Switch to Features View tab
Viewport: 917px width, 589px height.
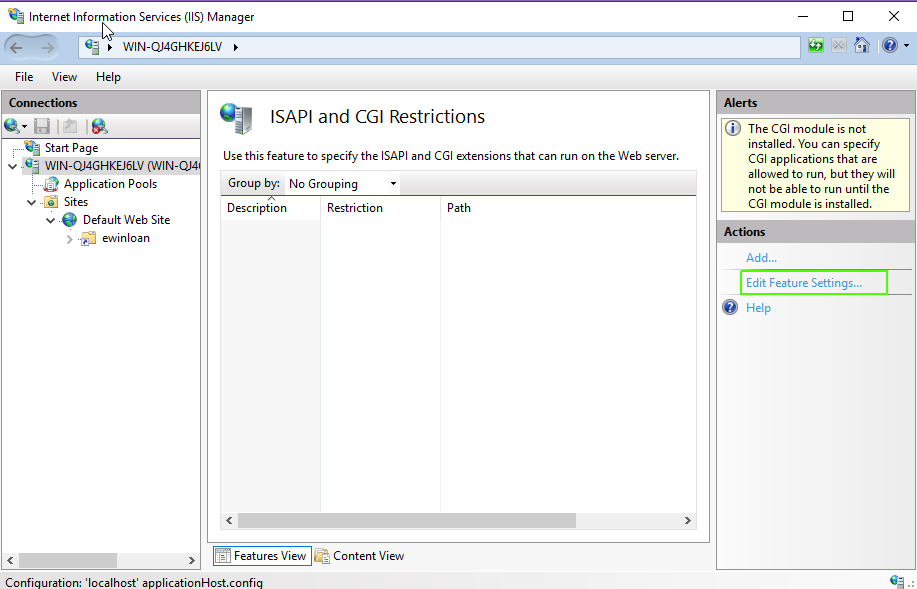[x=262, y=556]
